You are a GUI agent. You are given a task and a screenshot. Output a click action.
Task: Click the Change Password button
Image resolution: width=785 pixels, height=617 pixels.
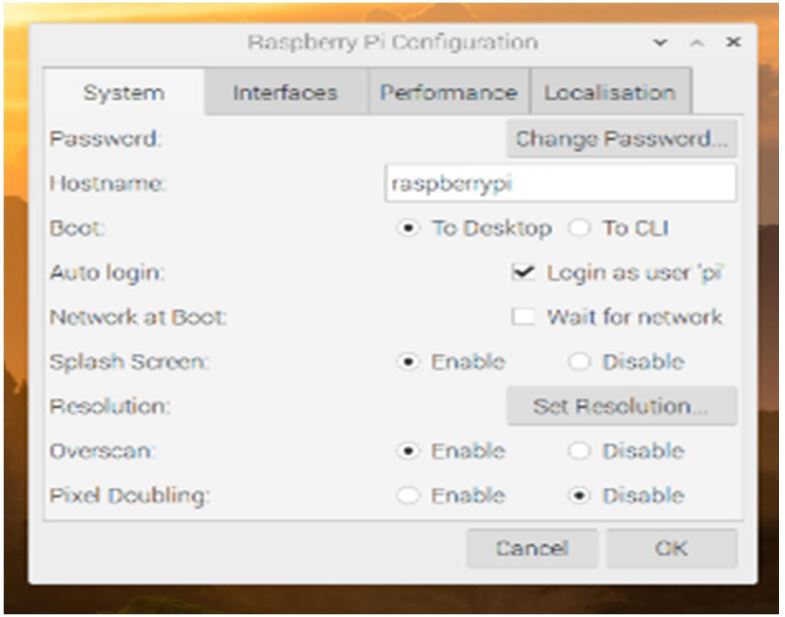click(621, 139)
